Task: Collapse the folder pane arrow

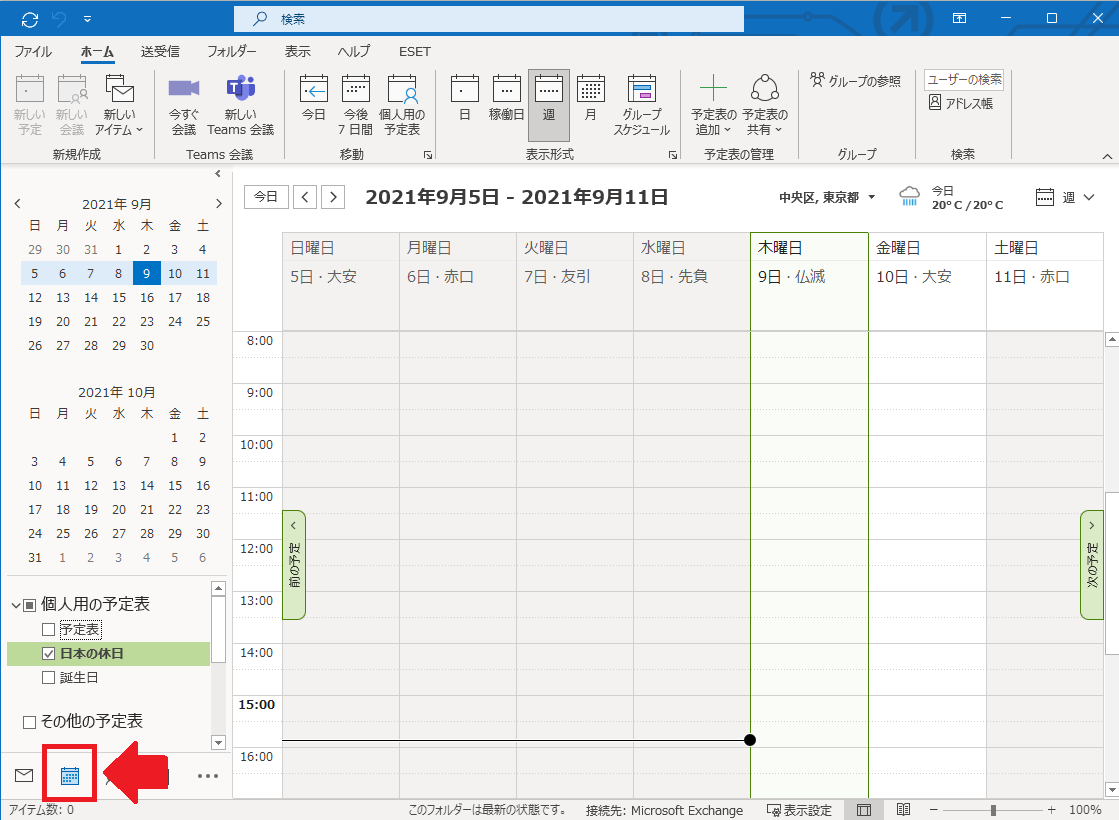Action: 218,173
